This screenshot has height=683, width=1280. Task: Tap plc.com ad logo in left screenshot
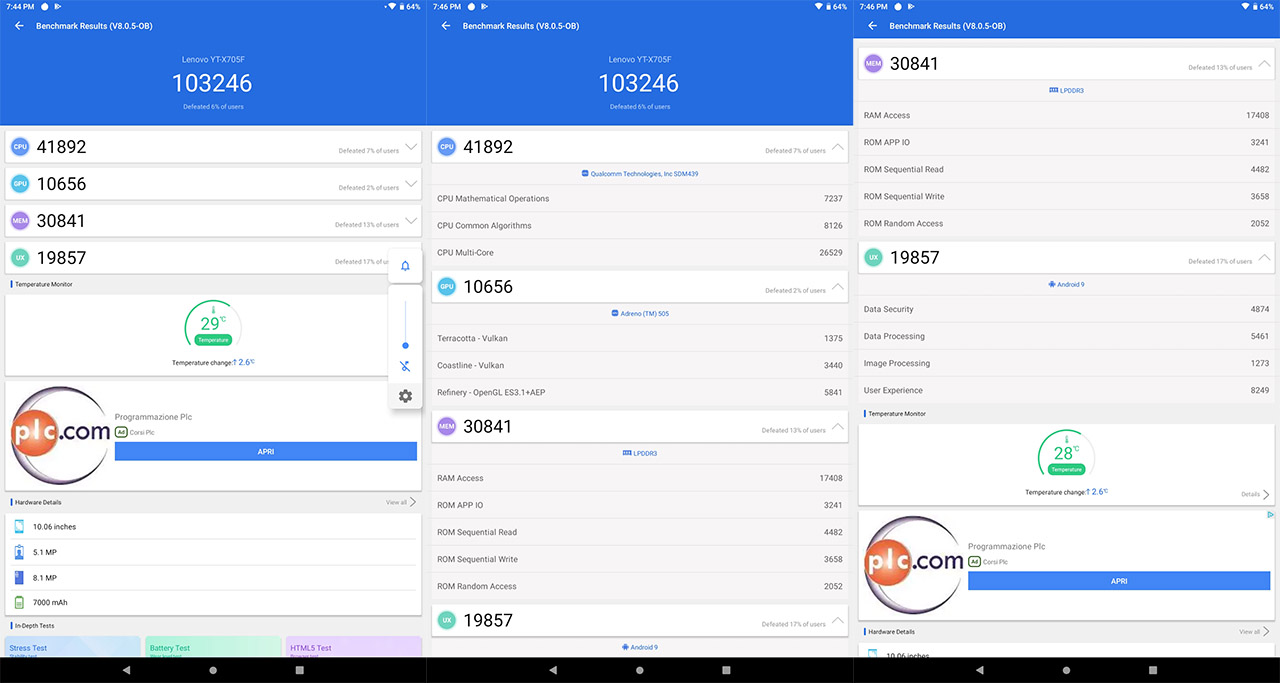click(60, 435)
